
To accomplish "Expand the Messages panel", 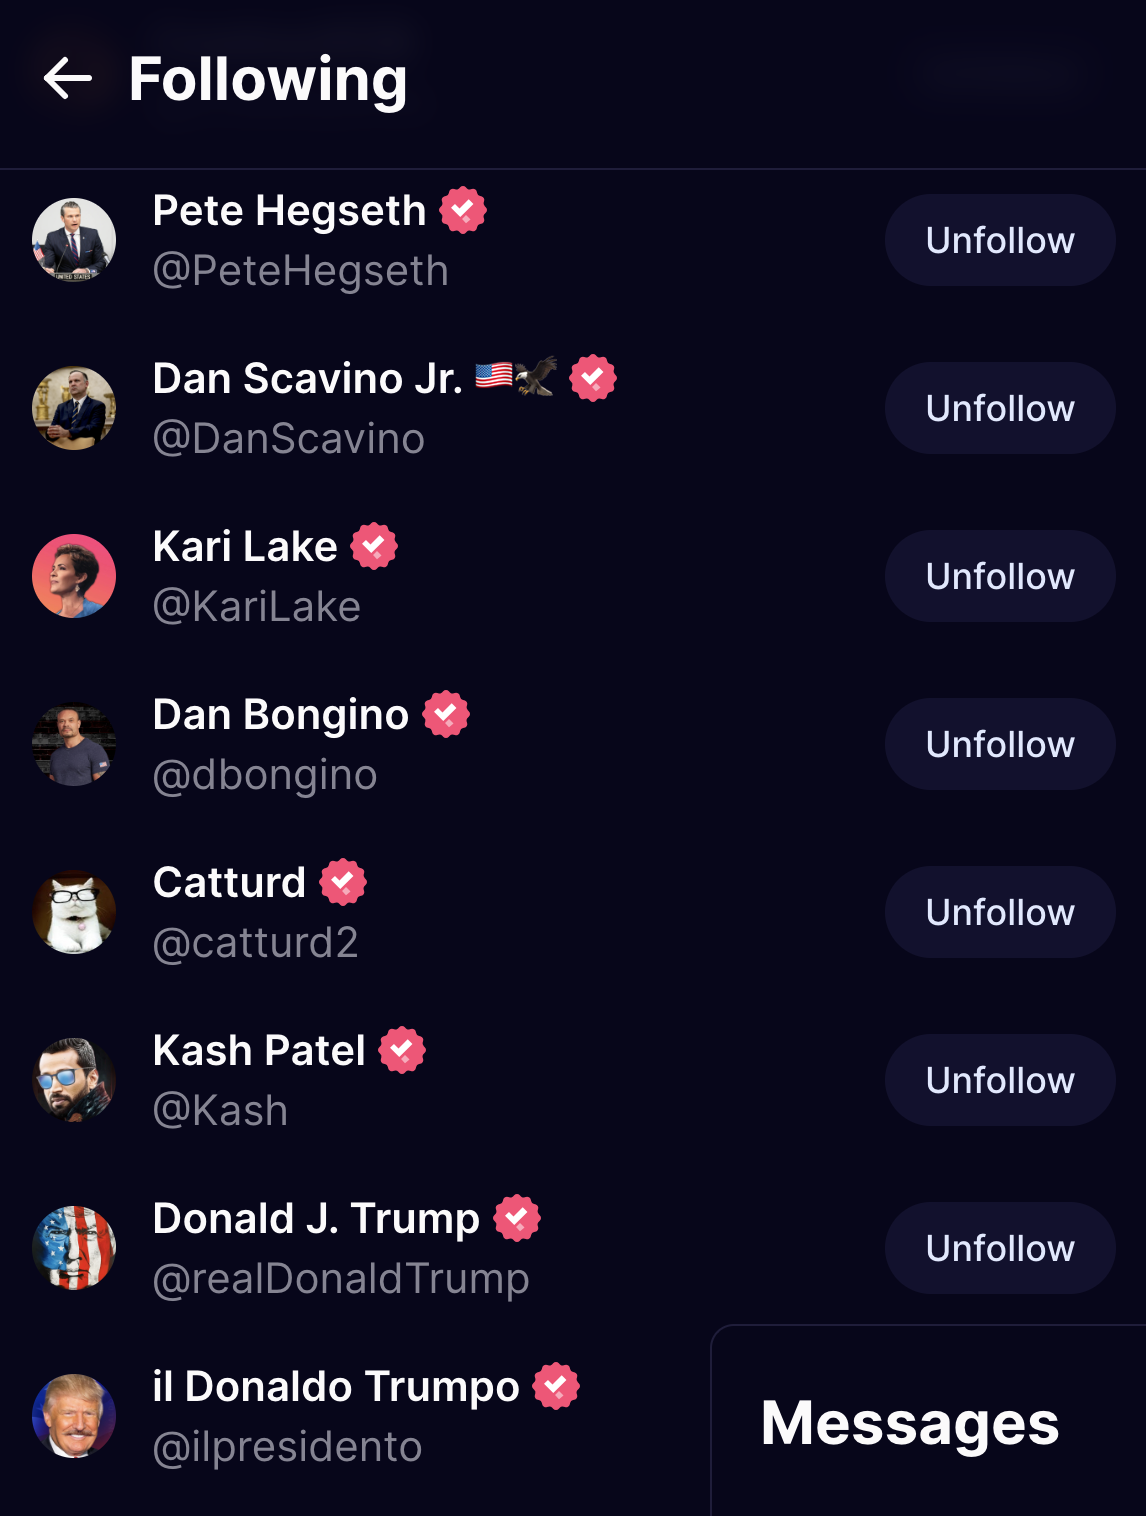I will tap(909, 1423).
